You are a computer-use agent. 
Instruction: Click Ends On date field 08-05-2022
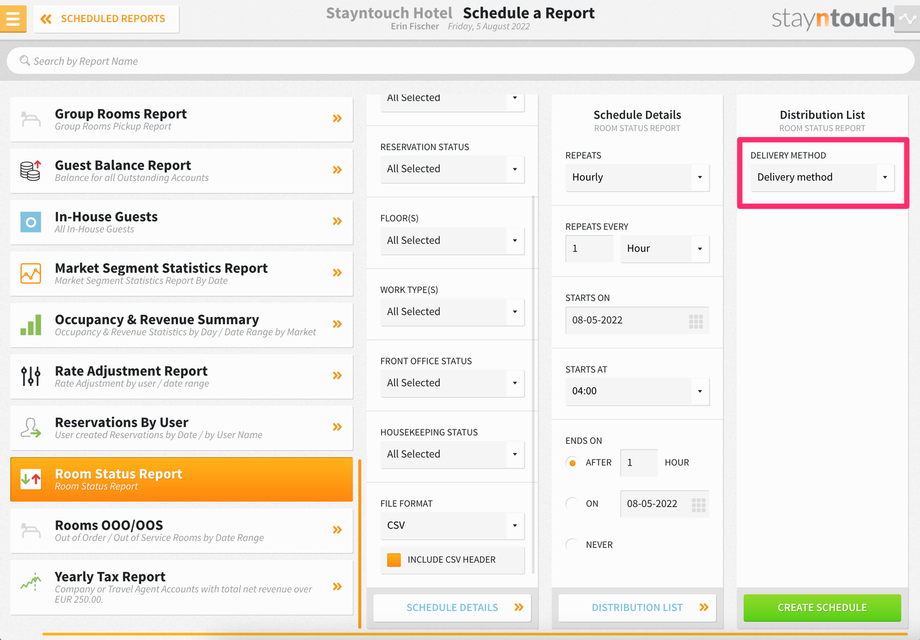click(x=664, y=504)
